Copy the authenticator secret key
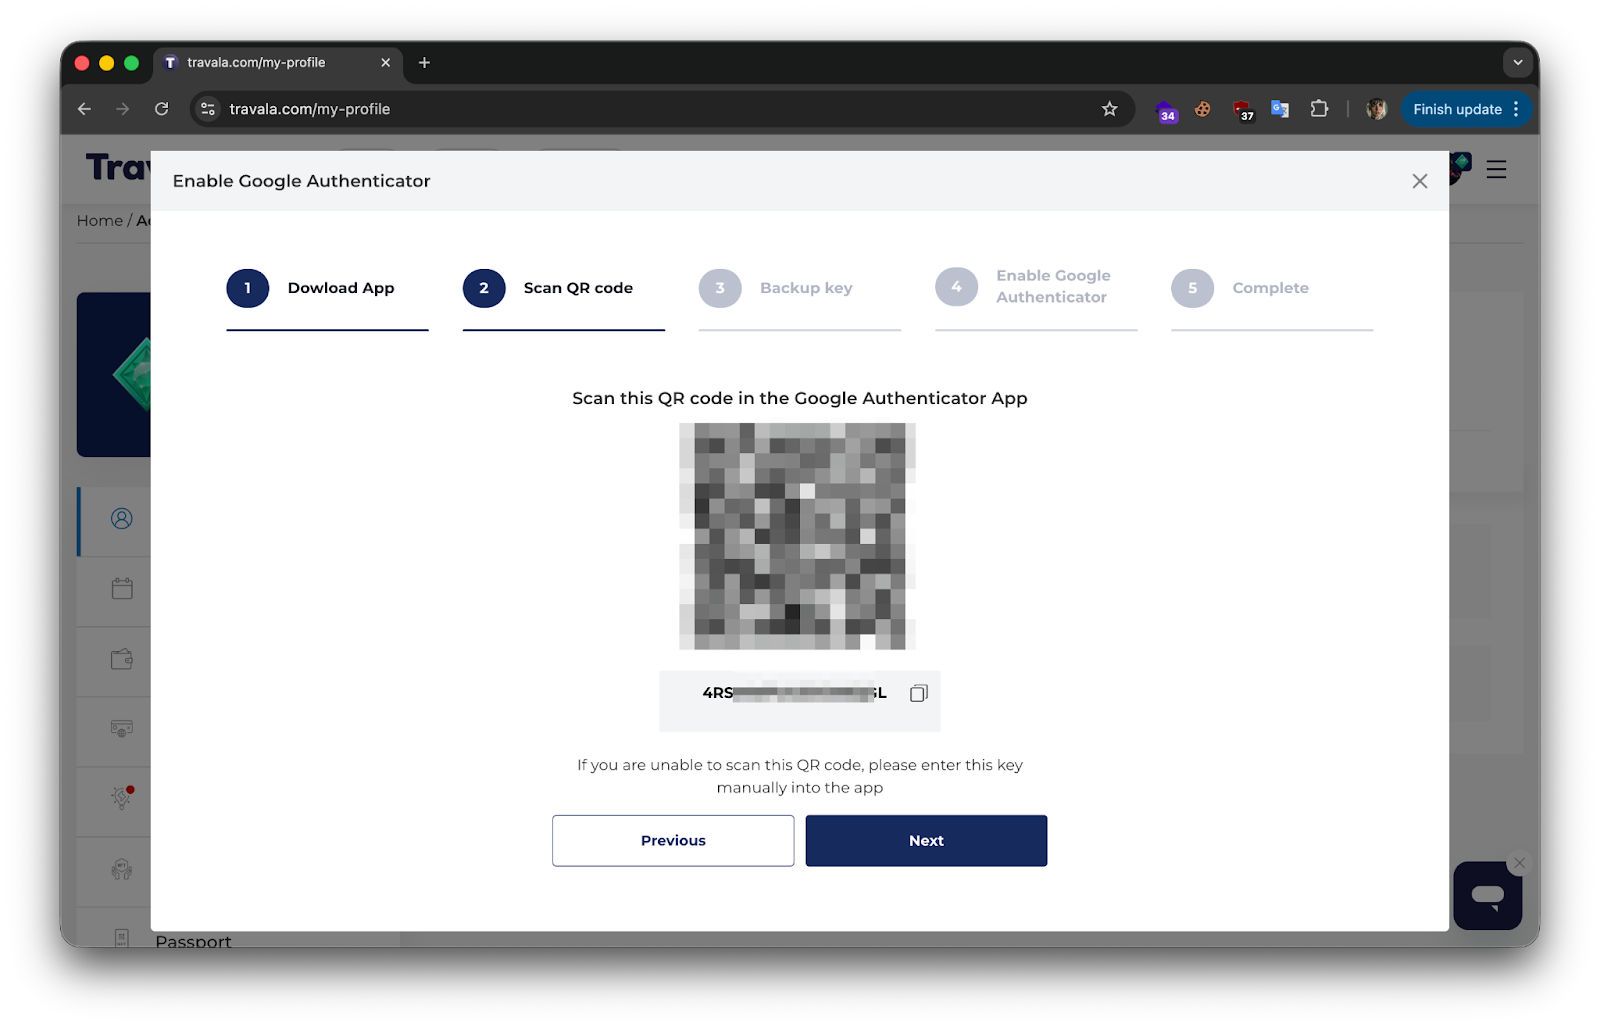Screen dimensions: 1600x1027 pyautogui.click(x=917, y=692)
